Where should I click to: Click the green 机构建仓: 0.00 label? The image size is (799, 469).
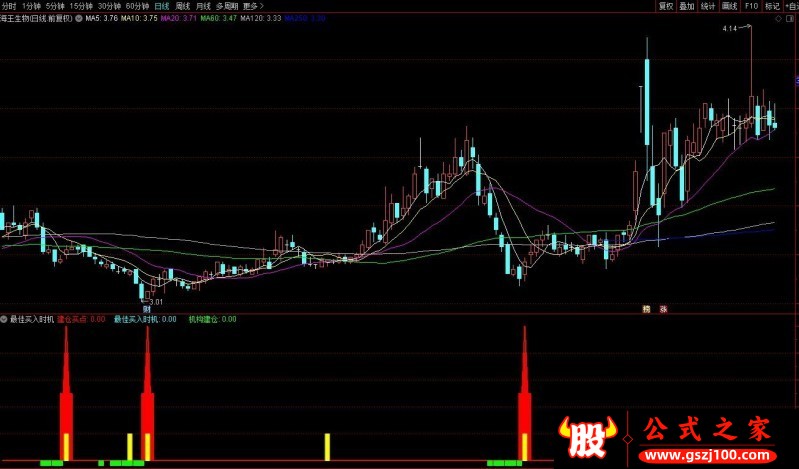(x=212, y=320)
